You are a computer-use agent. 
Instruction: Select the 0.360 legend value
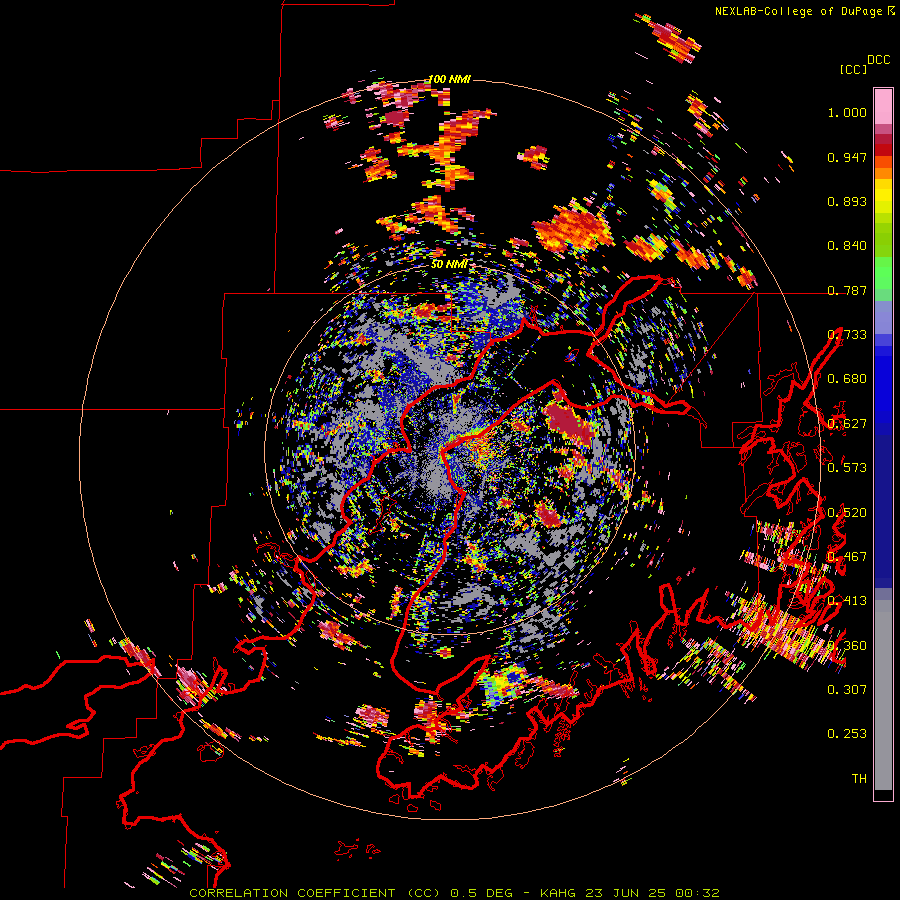[847, 646]
